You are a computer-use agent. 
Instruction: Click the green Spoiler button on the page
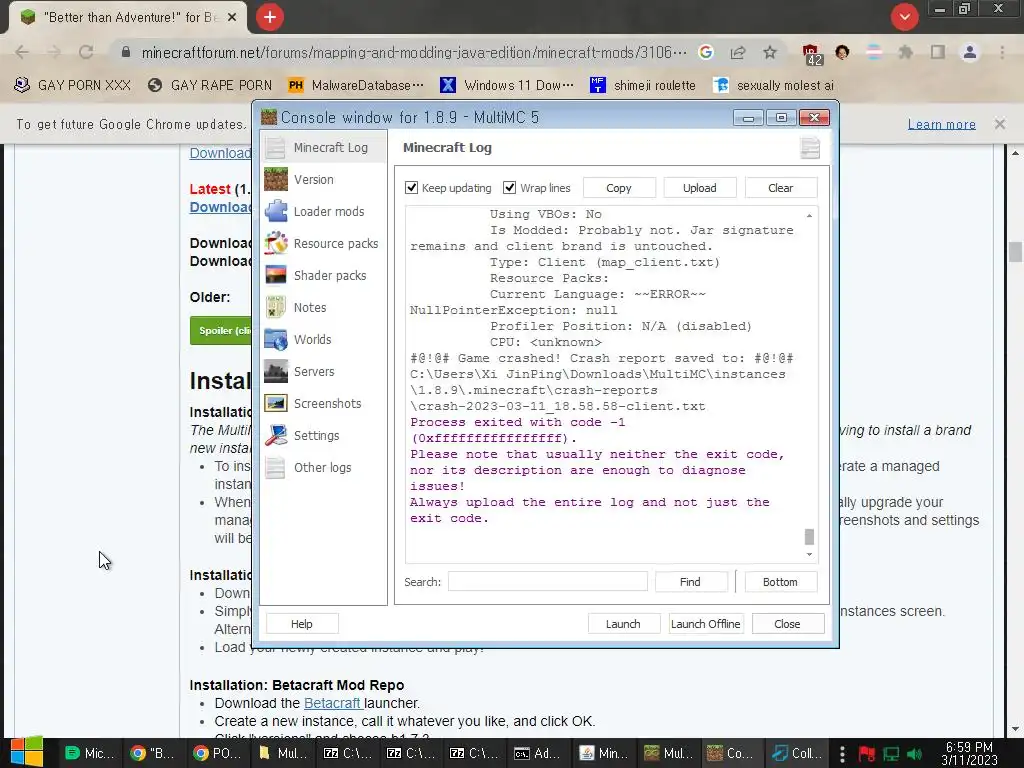221,330
